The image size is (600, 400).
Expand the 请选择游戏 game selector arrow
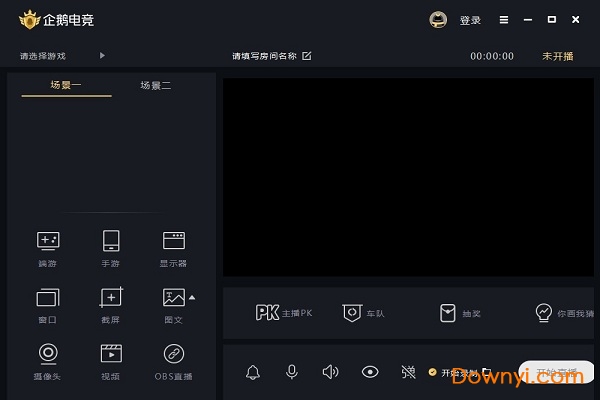click(102, 56)
